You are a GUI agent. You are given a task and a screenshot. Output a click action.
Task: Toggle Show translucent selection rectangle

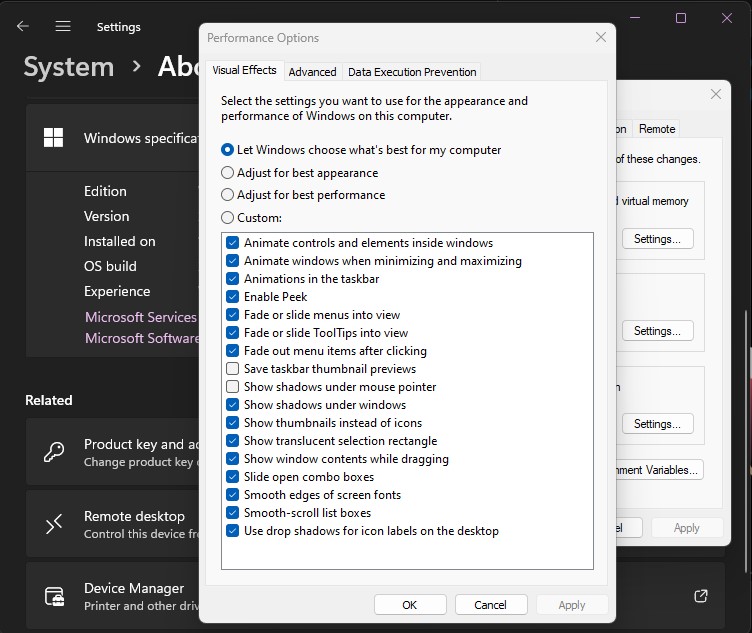point(233,441)
